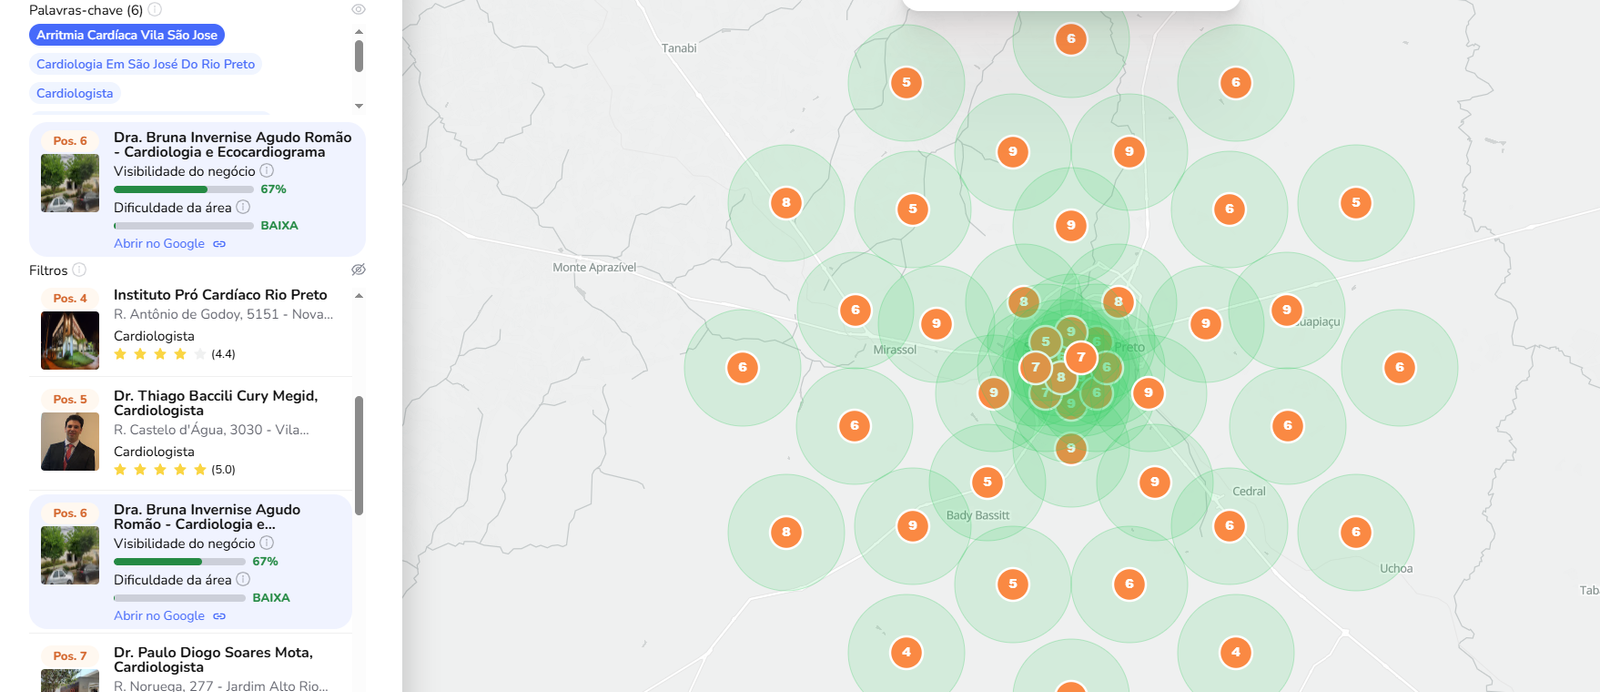The image size is (1600, 692).
Task: Click the top 67% visibility progress bar
Action: point(184,189)
